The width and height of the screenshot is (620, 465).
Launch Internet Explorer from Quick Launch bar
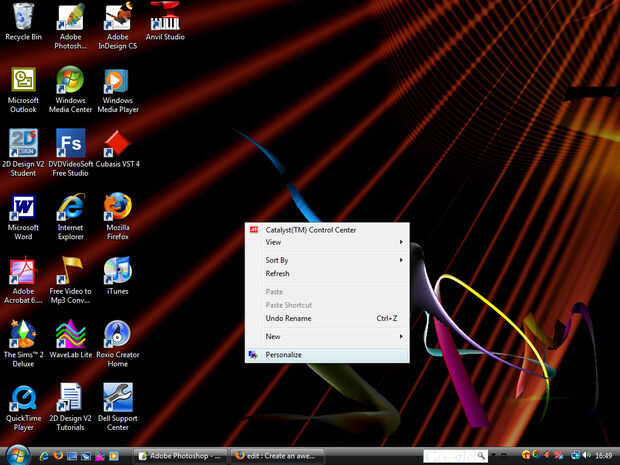click(44, 456)
